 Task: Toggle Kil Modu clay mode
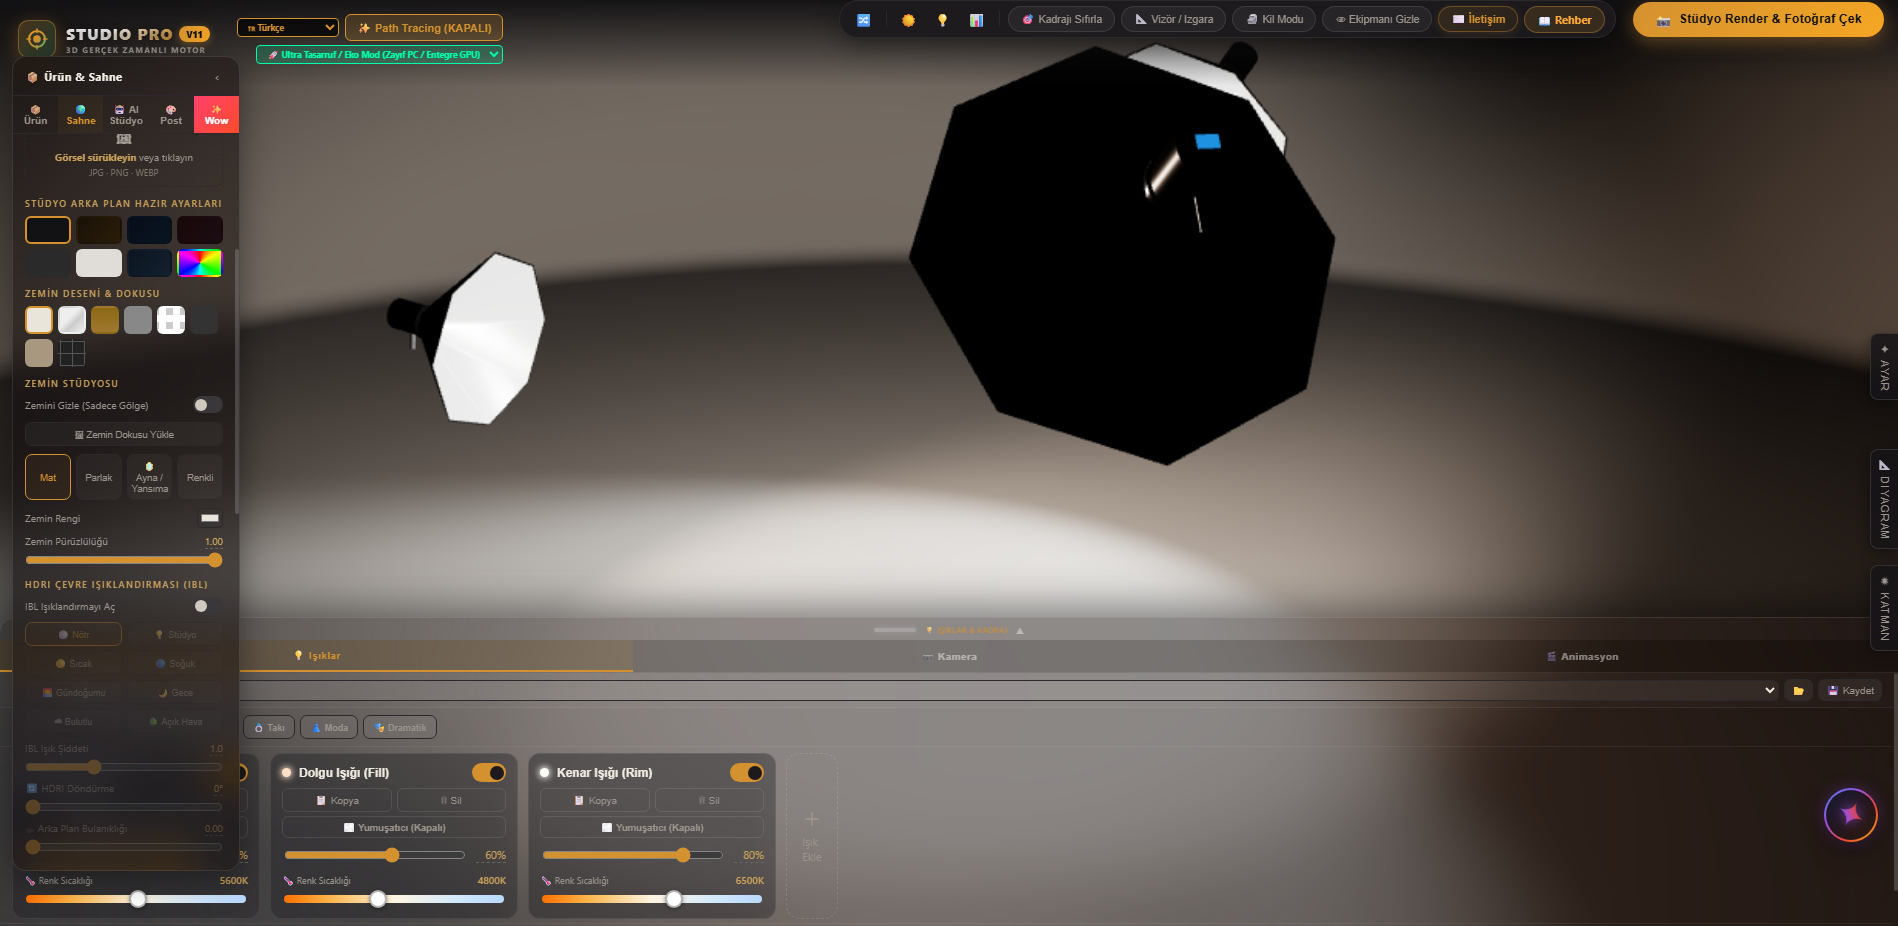point(1275,20)
